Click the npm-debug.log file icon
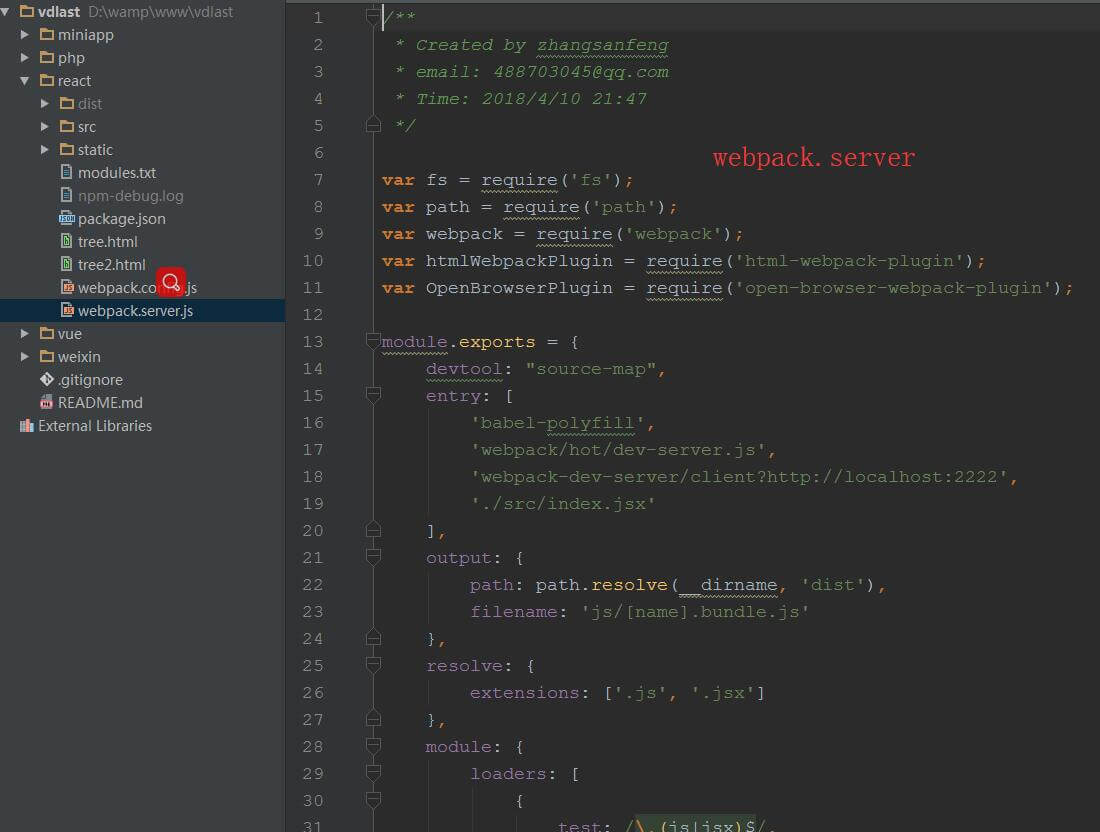 (67, 196)
